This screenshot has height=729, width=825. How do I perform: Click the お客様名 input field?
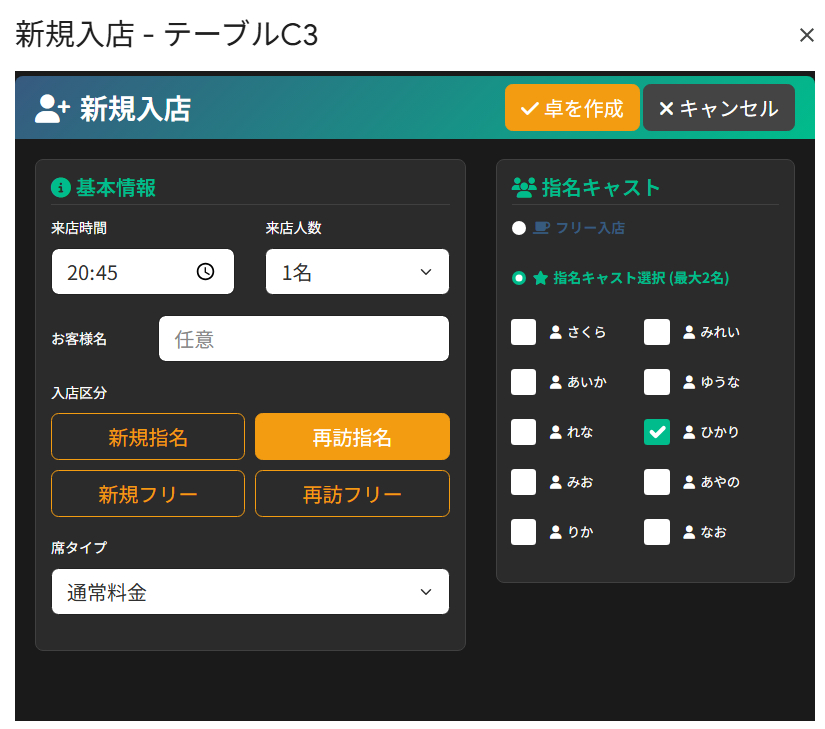point(304,339)
